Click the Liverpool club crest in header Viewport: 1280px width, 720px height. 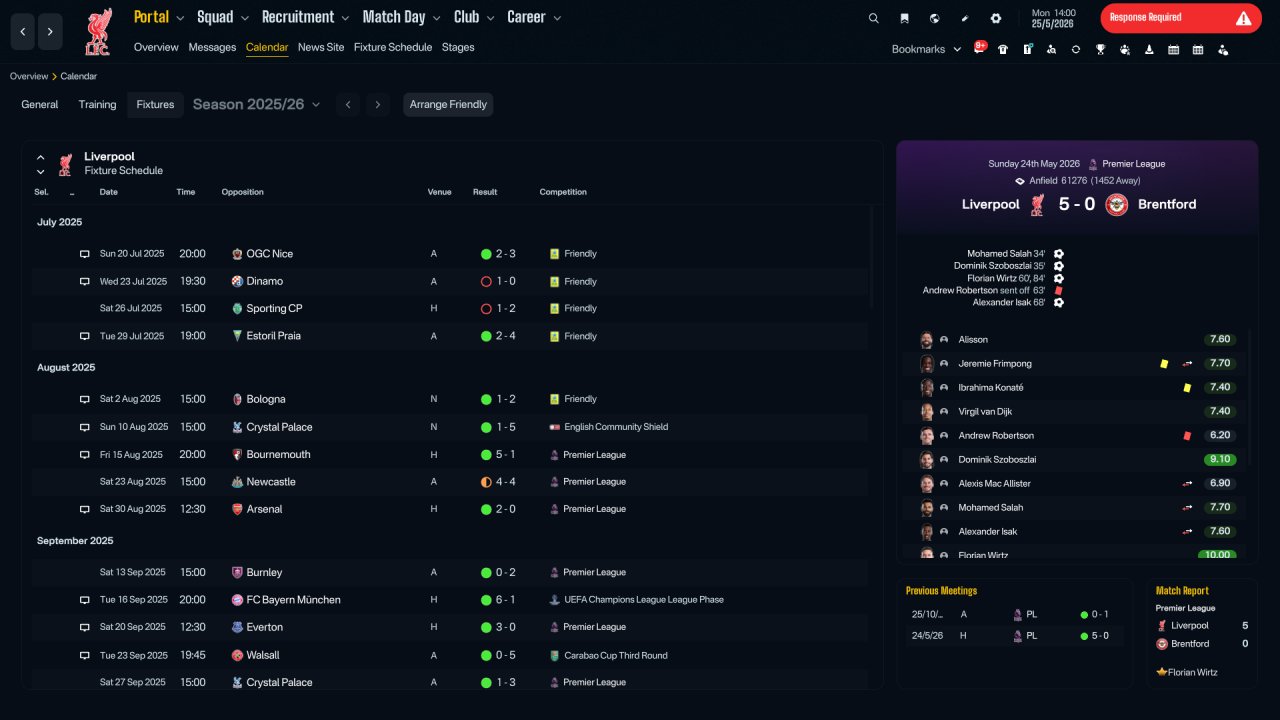98,32
